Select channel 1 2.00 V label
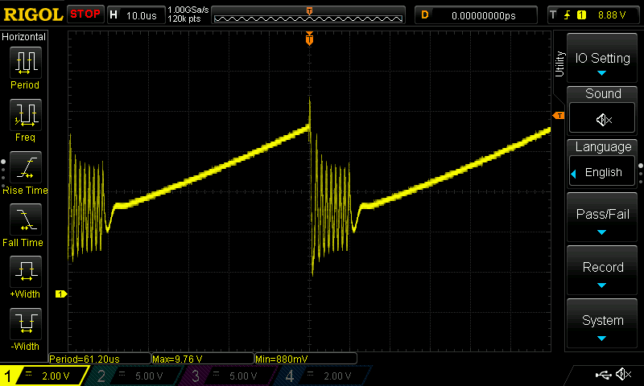This screenshot has width=644, height=386. point(55,376)
